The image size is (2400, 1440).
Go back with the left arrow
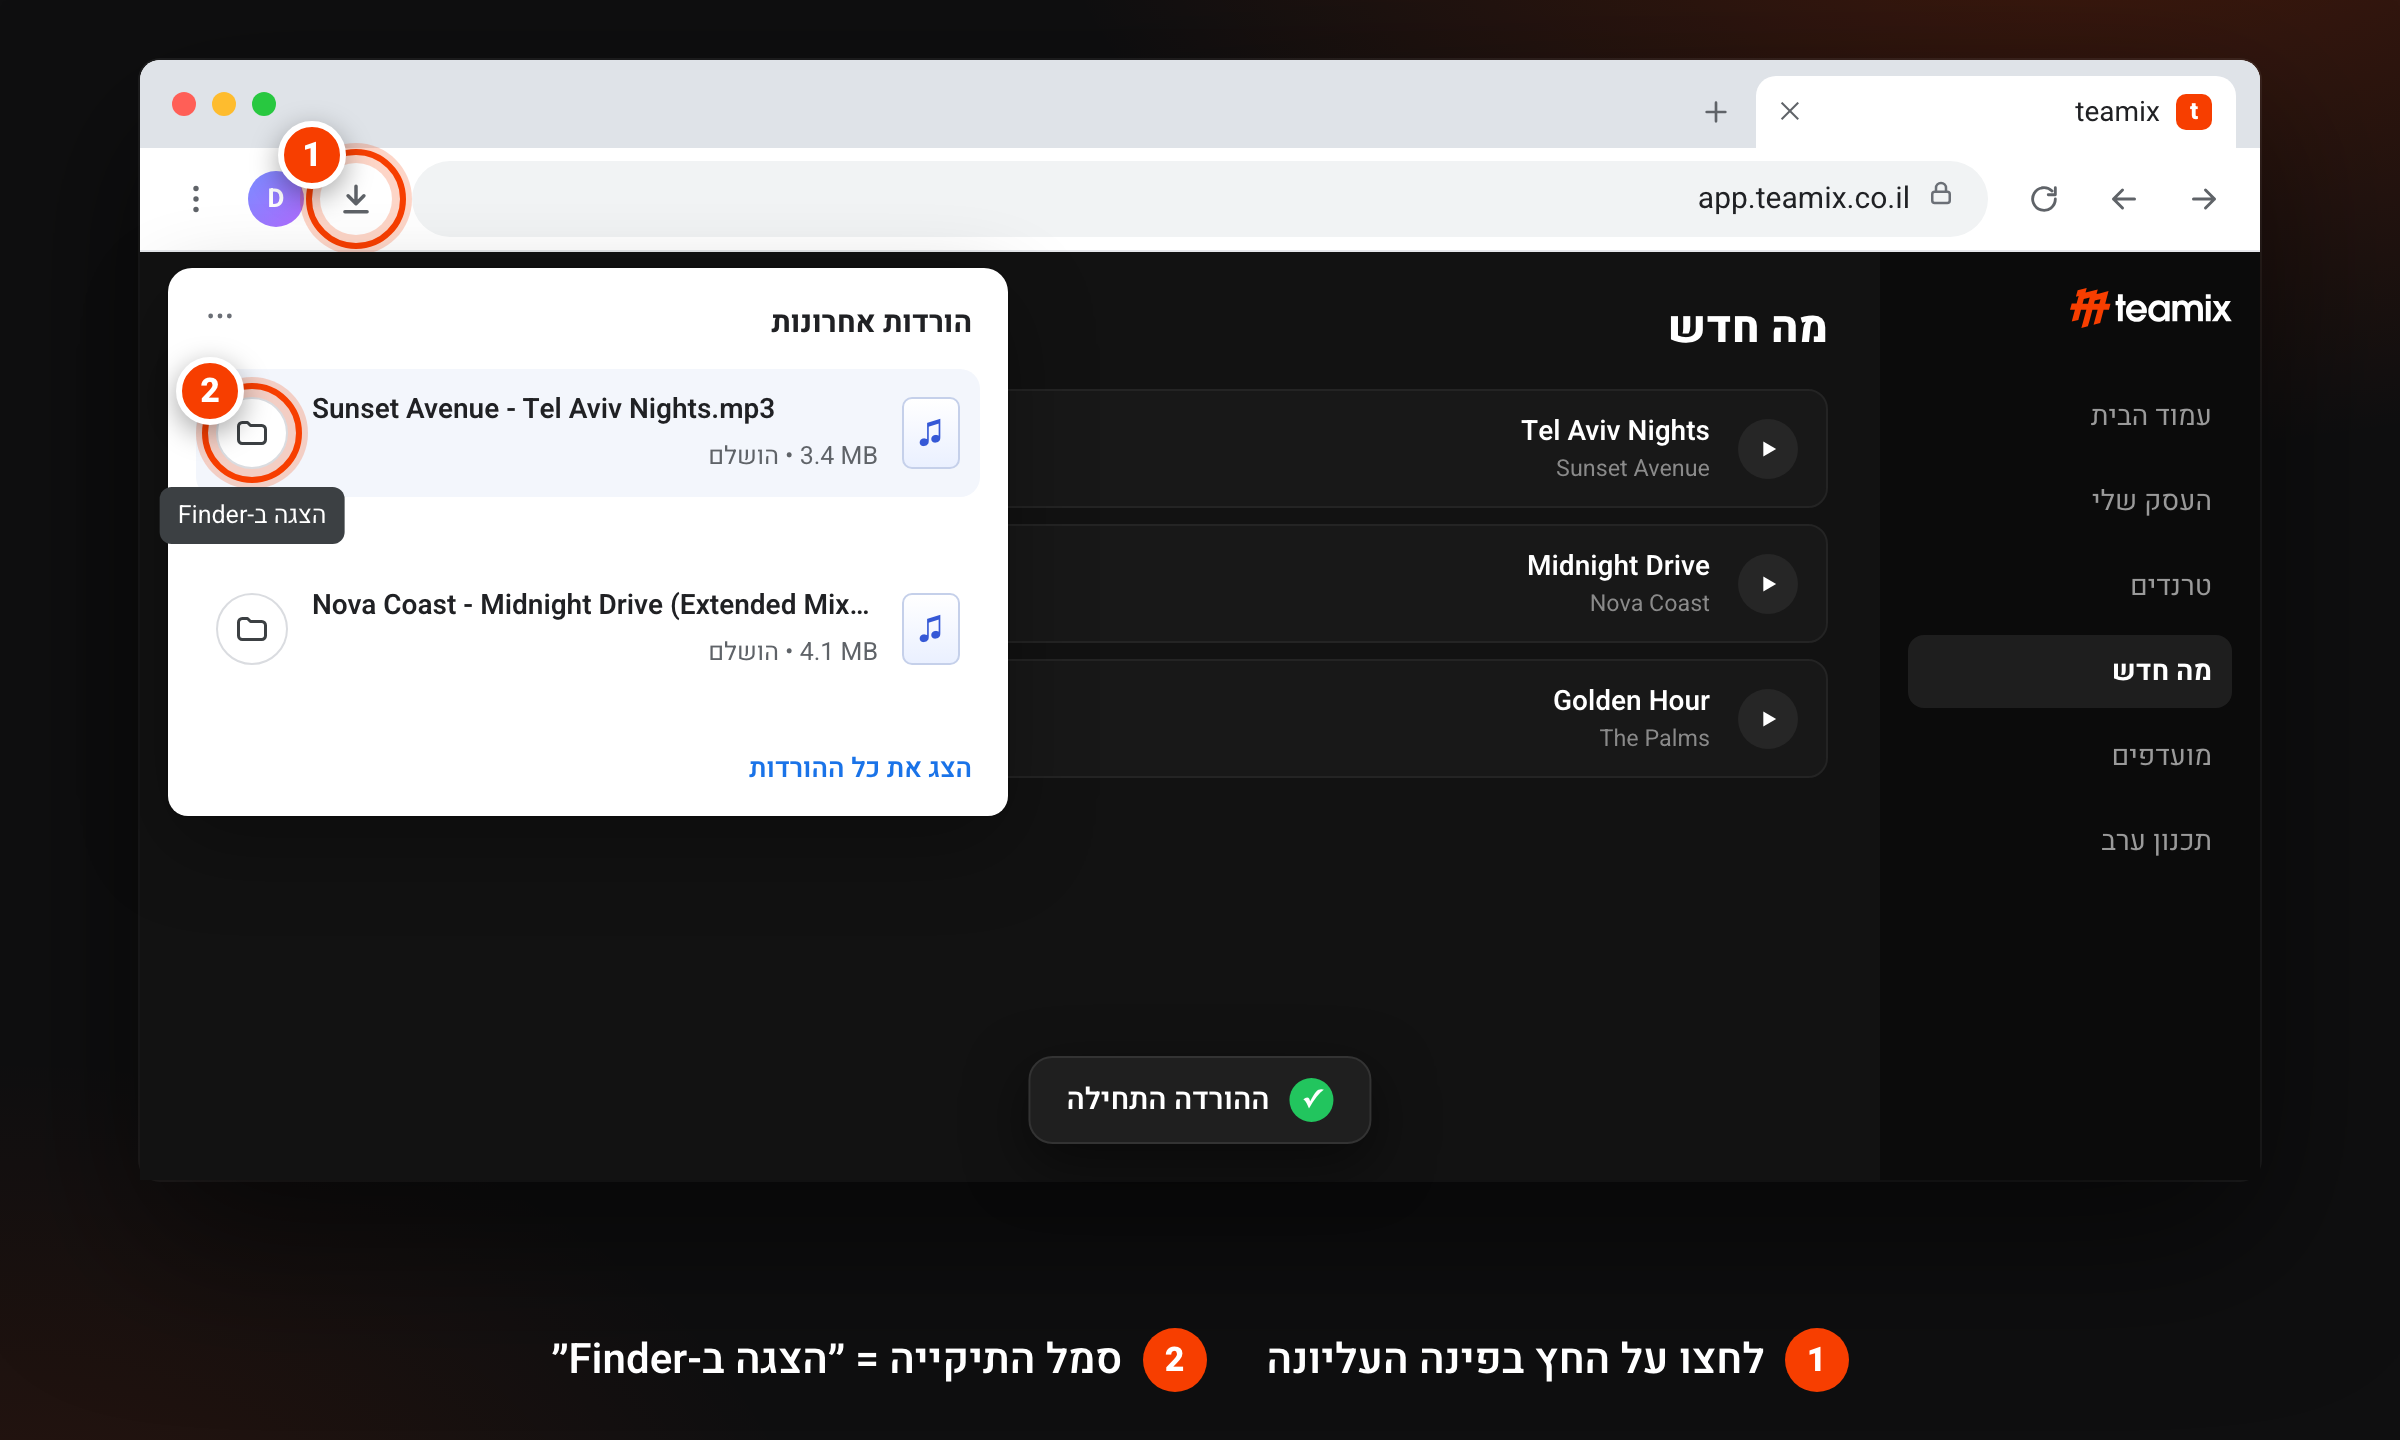pos(2124,199)
